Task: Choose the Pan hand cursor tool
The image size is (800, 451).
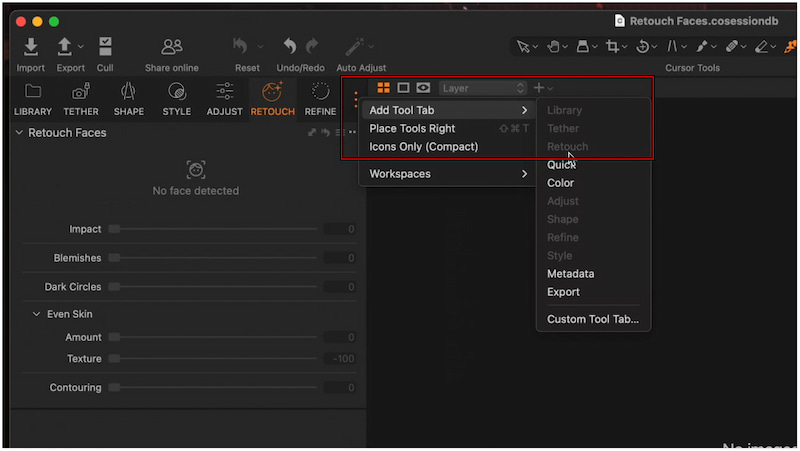Action: pos(553,46)
